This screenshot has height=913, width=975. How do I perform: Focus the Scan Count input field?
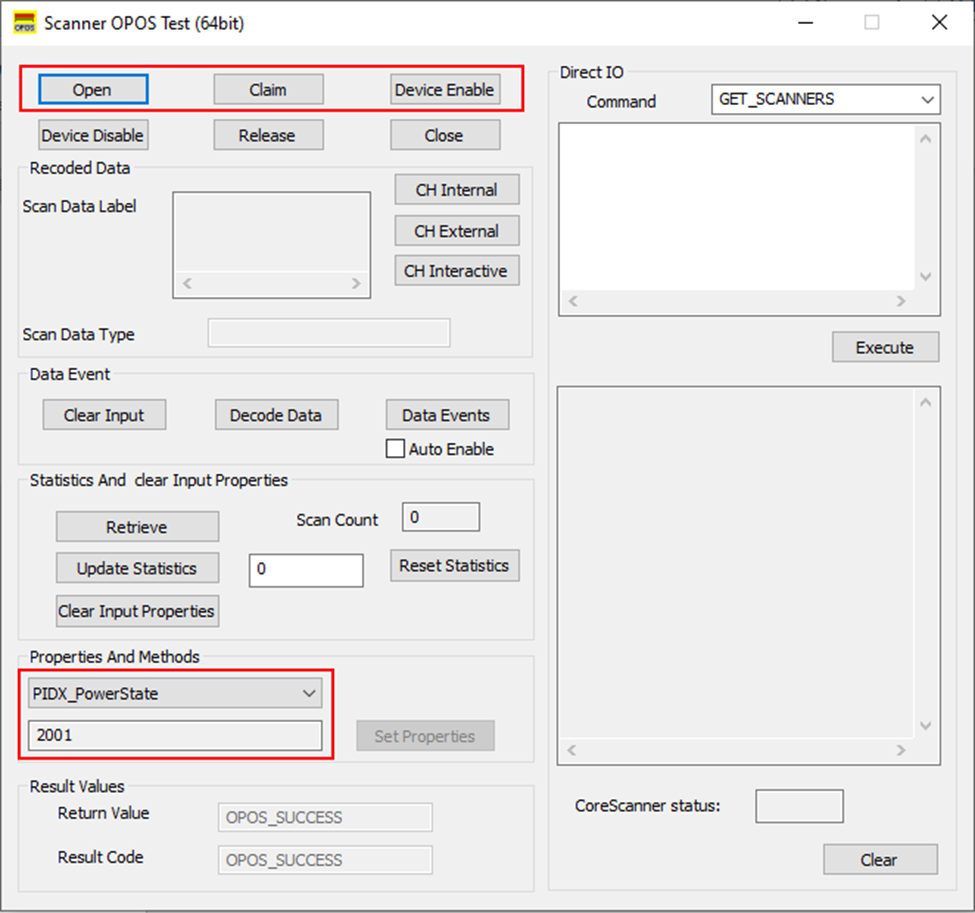point(440,517)
